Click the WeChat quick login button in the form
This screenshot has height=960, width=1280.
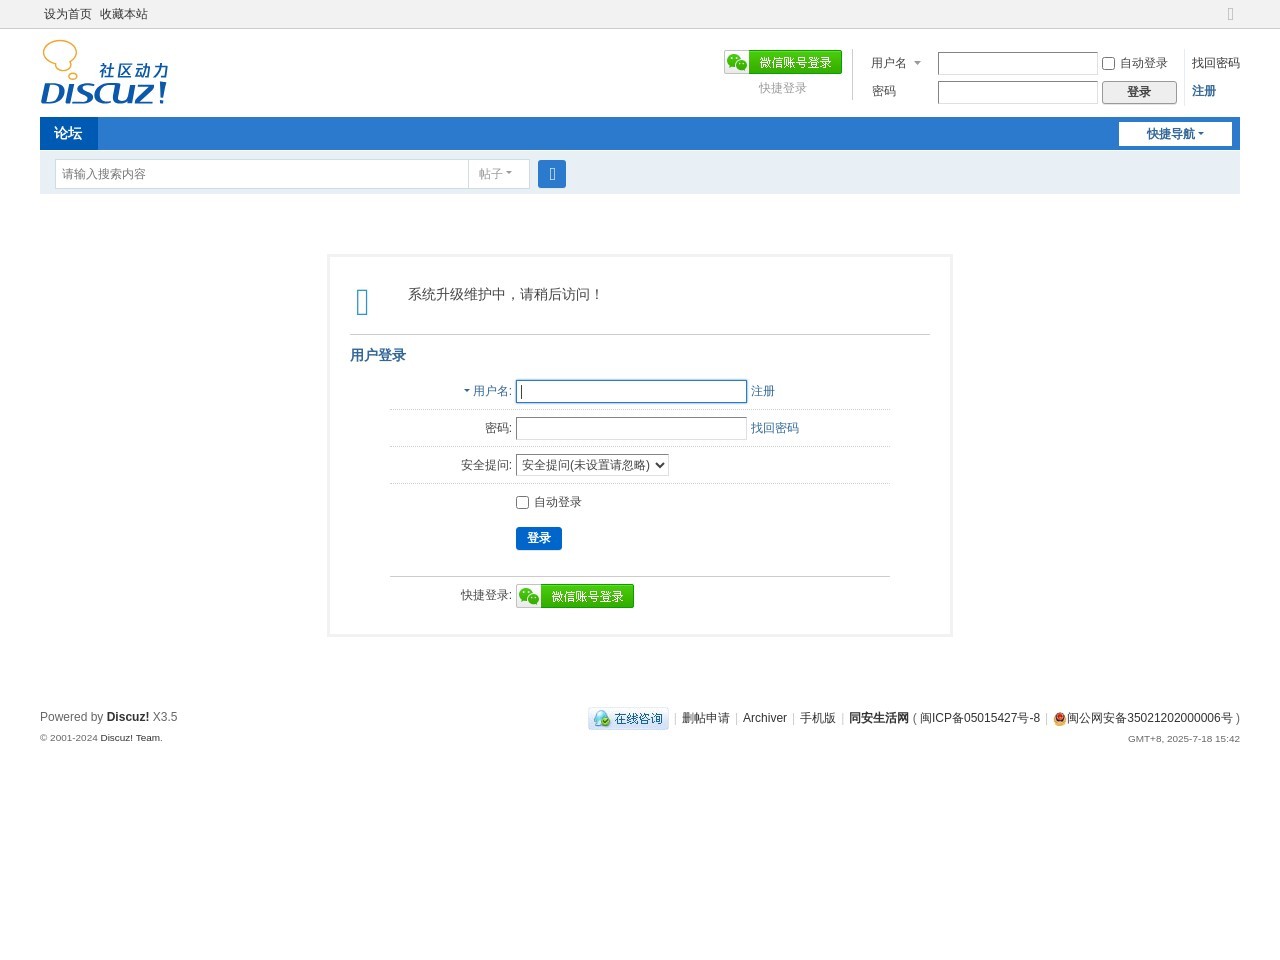tap(575, 596)
